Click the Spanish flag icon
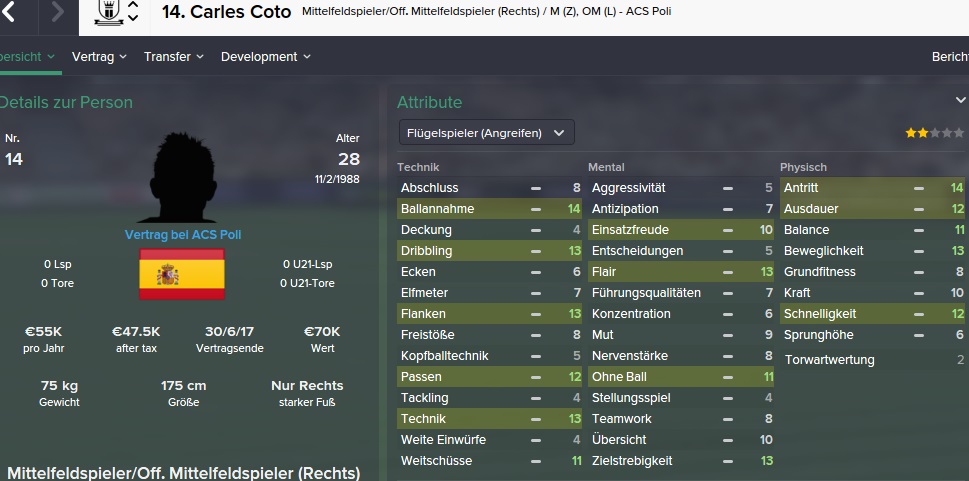The height and width of the screenshot is (481, 969). coord(181,274)
